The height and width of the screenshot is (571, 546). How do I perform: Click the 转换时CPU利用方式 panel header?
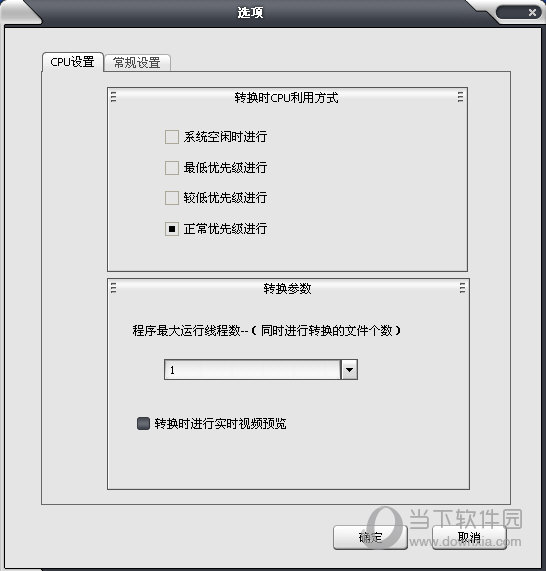point(287,97)
